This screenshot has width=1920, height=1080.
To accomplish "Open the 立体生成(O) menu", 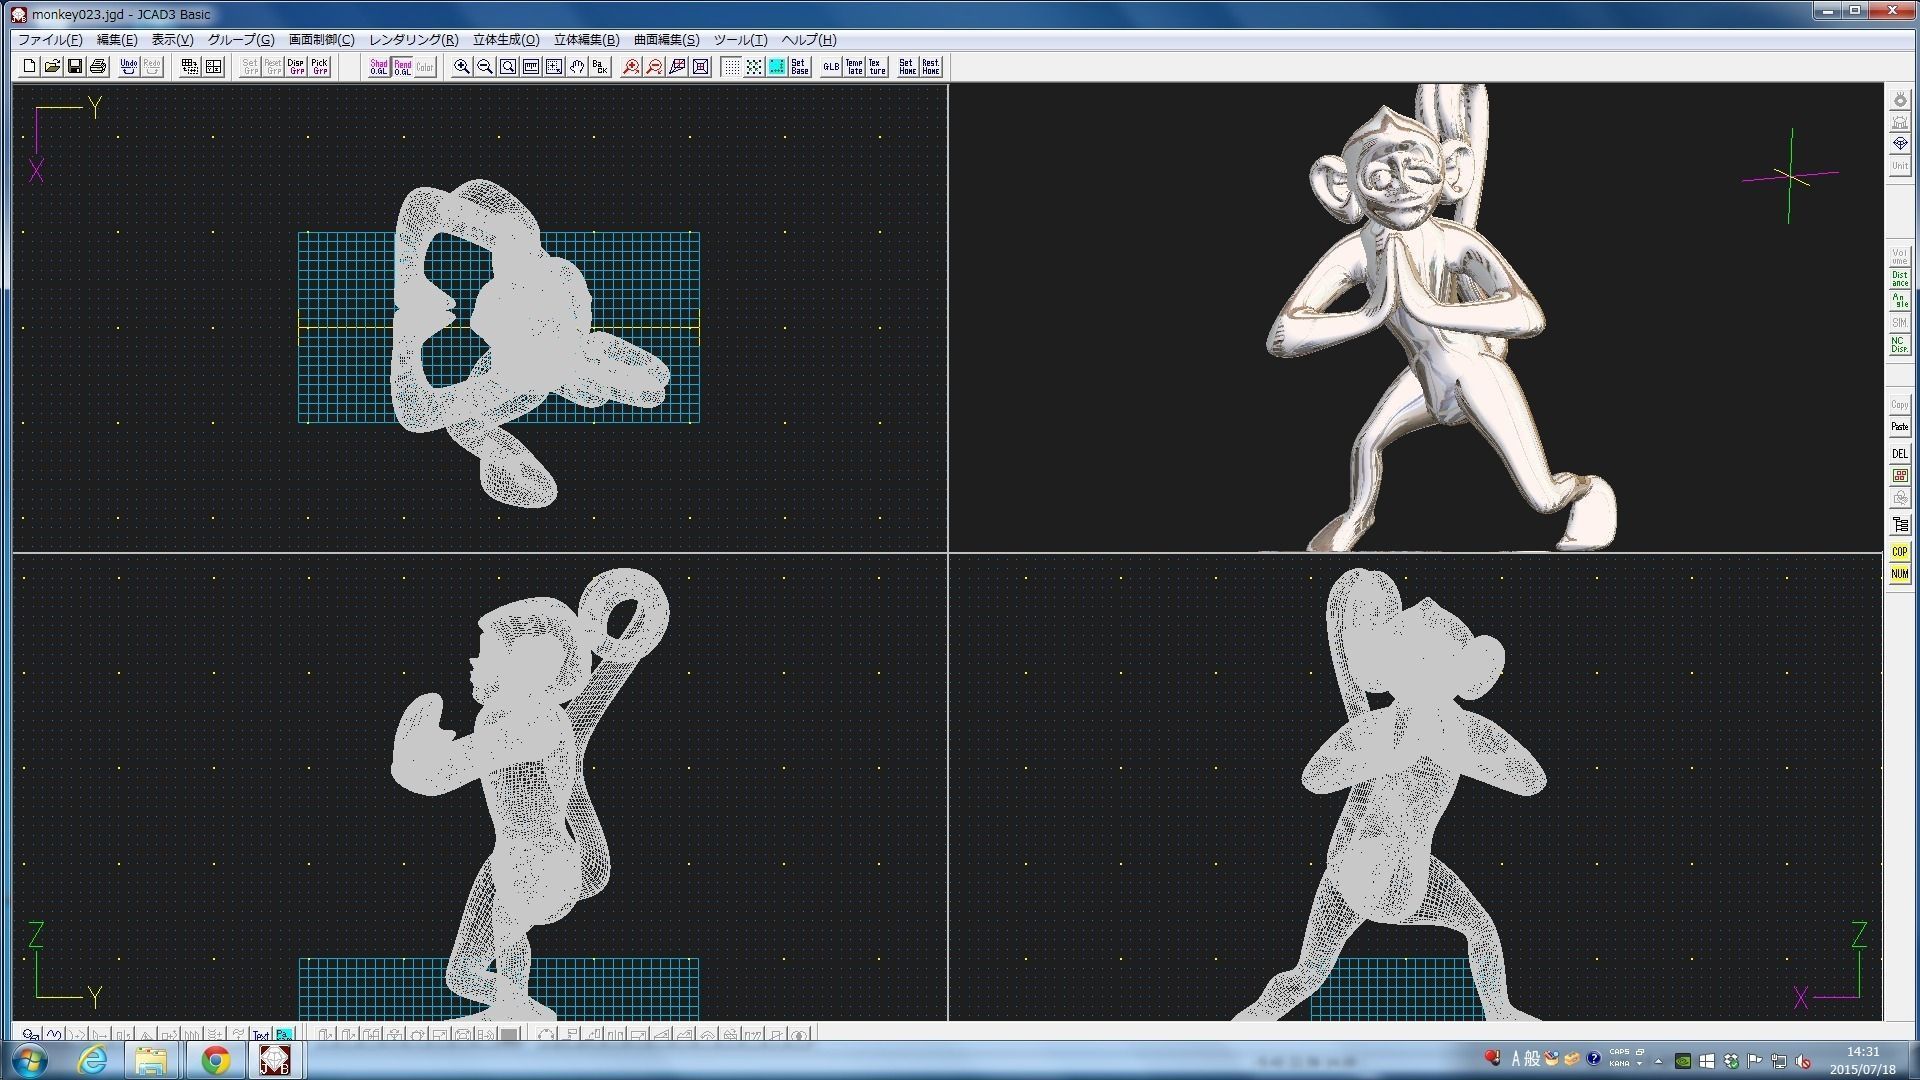I will point(505,40).
